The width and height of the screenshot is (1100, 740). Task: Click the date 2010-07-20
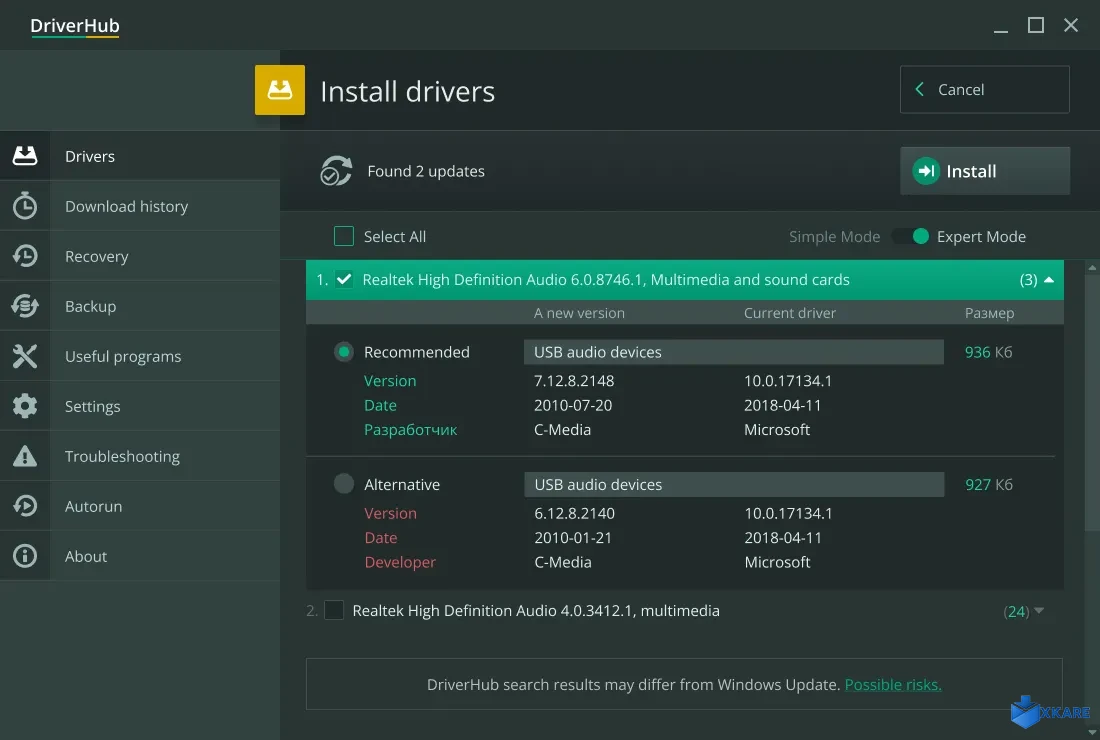tap(572, 405)
